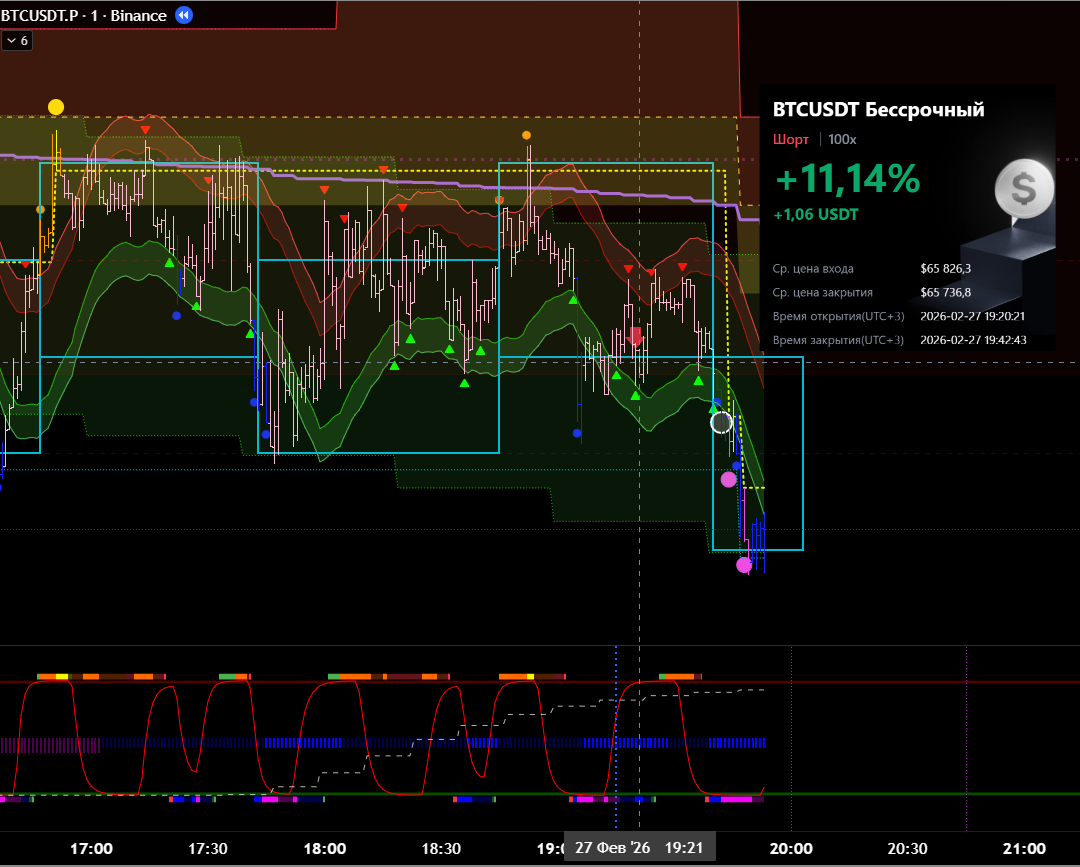Click the 21:00 label on time axis
Image resolution: width=1080 pixels, height=867 pixels.
click(1024, 848)
